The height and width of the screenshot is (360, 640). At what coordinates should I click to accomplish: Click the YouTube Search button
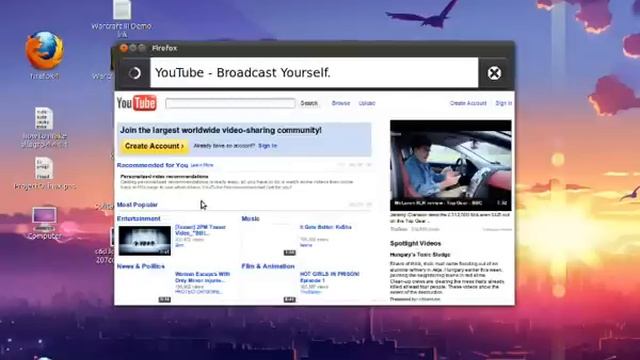(x=309, y=103)
